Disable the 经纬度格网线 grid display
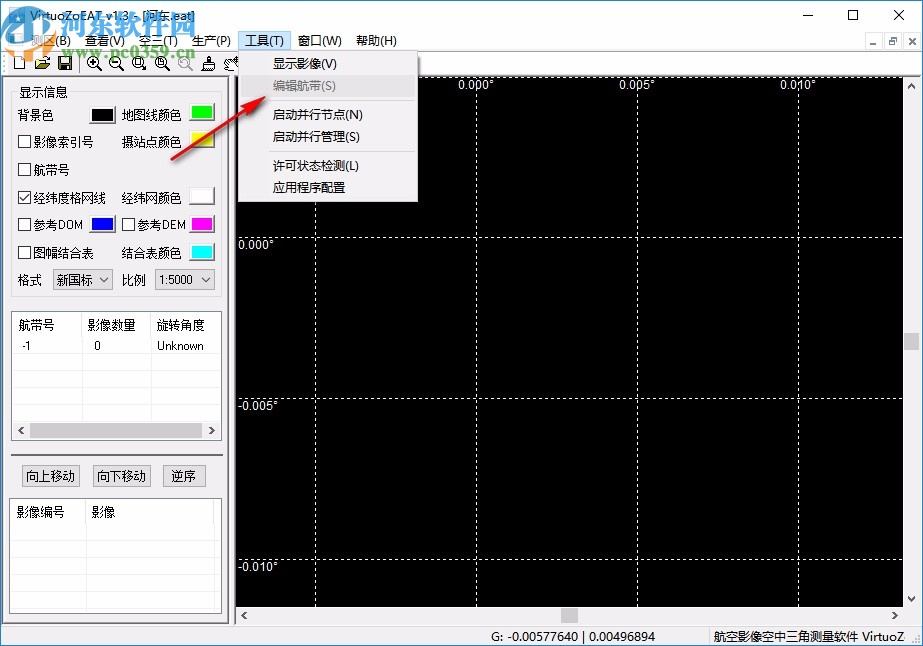This screenshot has height=646, width=923. click(x=23, y=197)
